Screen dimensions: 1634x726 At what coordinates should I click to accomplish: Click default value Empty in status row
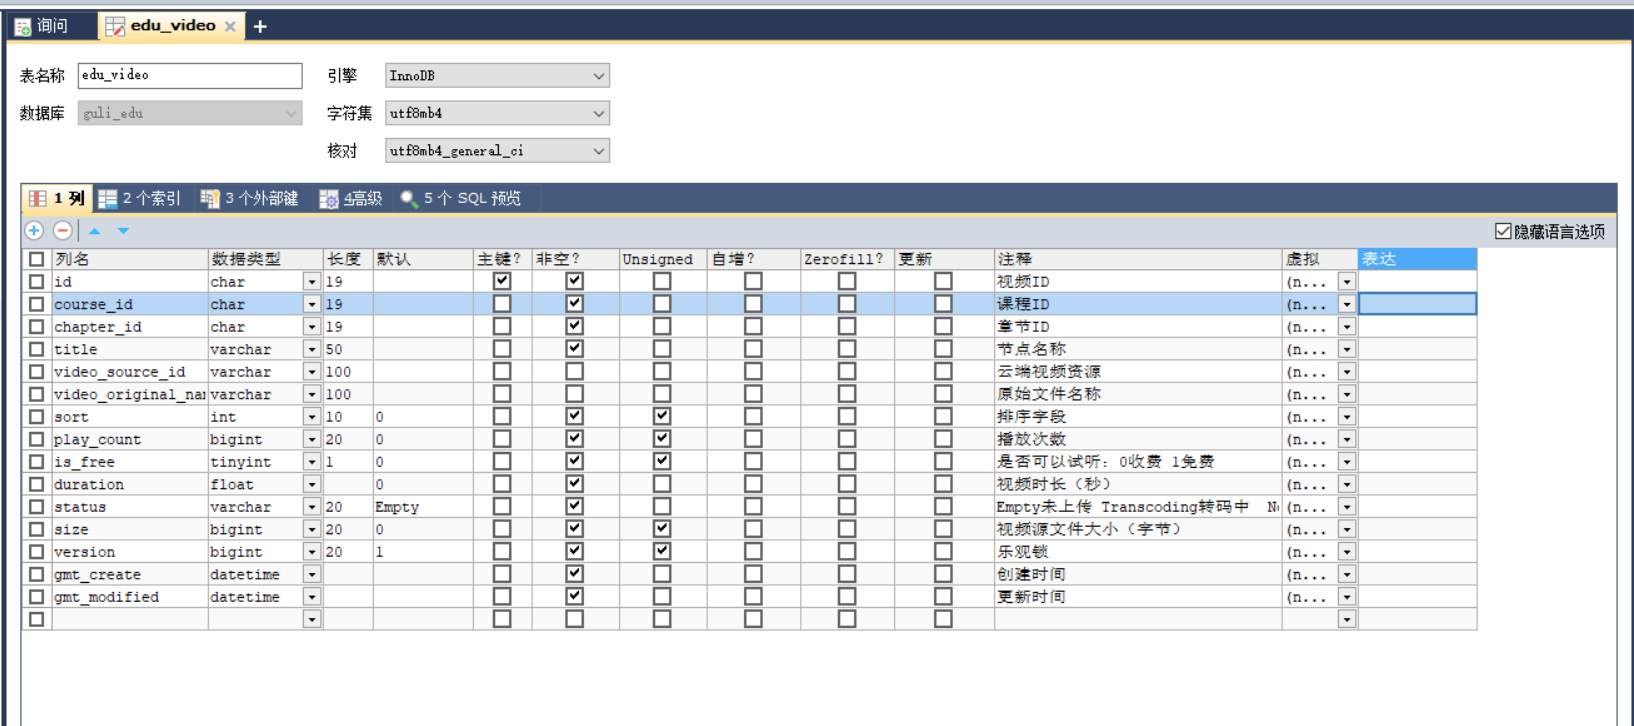tap(423, 507)
